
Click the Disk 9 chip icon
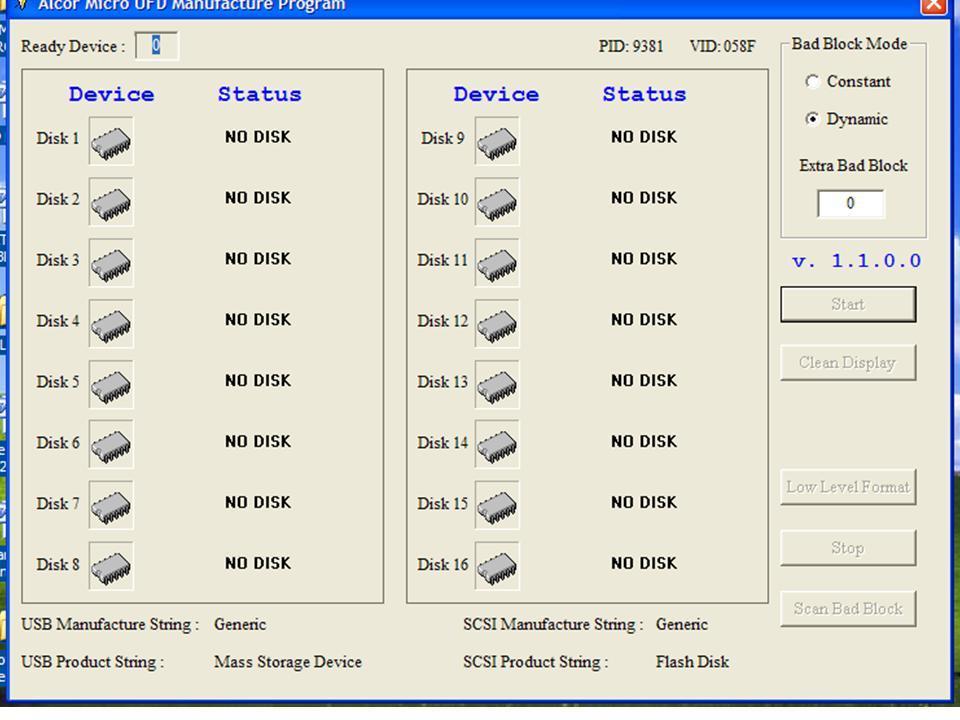click(497, 141)
